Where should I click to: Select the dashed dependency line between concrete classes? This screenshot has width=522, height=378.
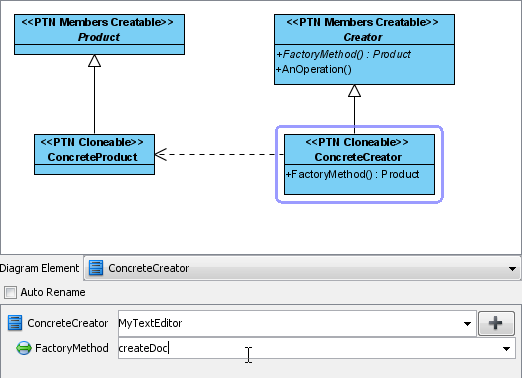pos(219,154)
